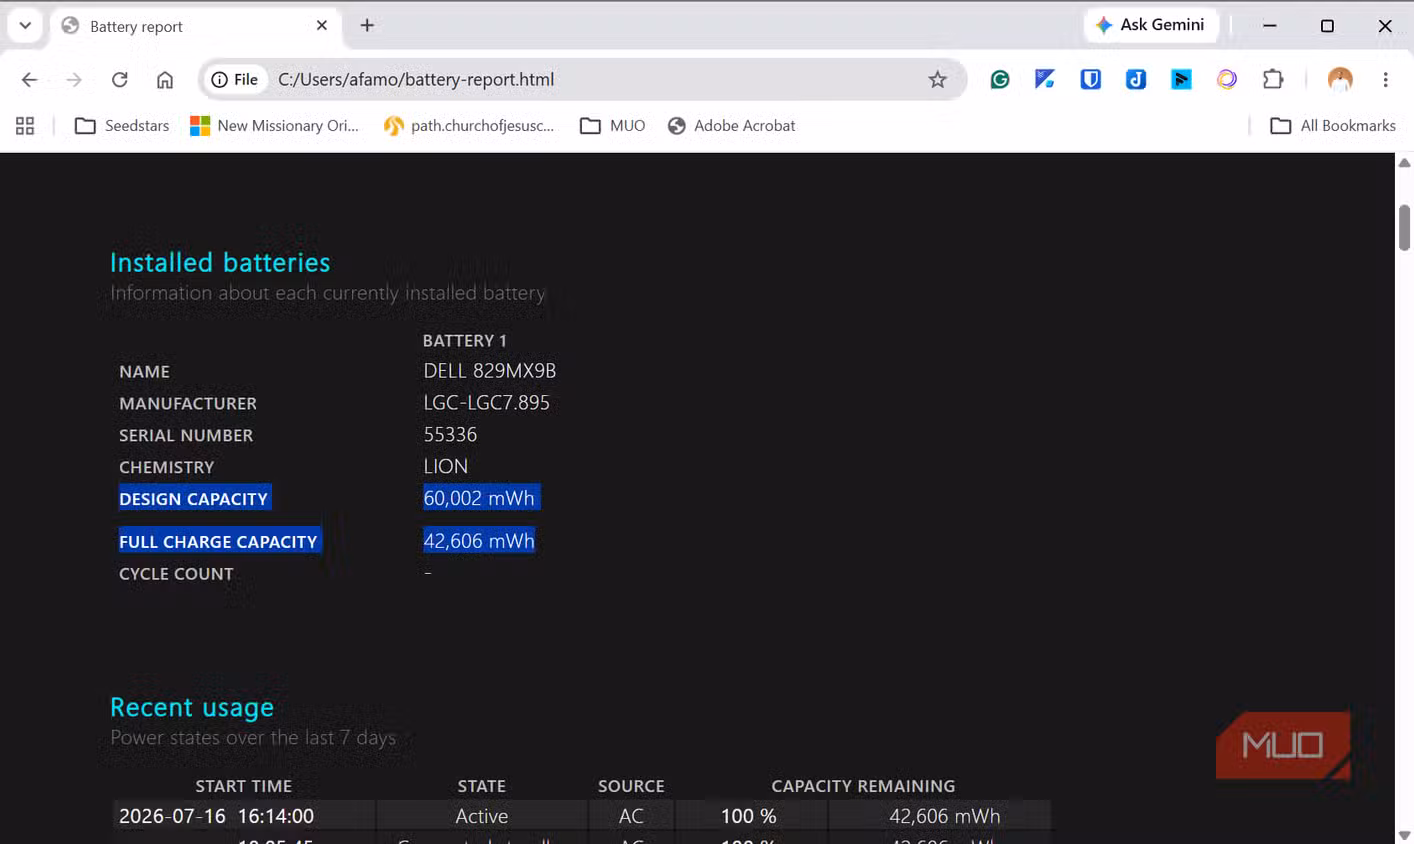Click the blue square flag extension icon
Image resolution: width=1414 pixels, height=844 pixels.
[x=1182, y=80]
